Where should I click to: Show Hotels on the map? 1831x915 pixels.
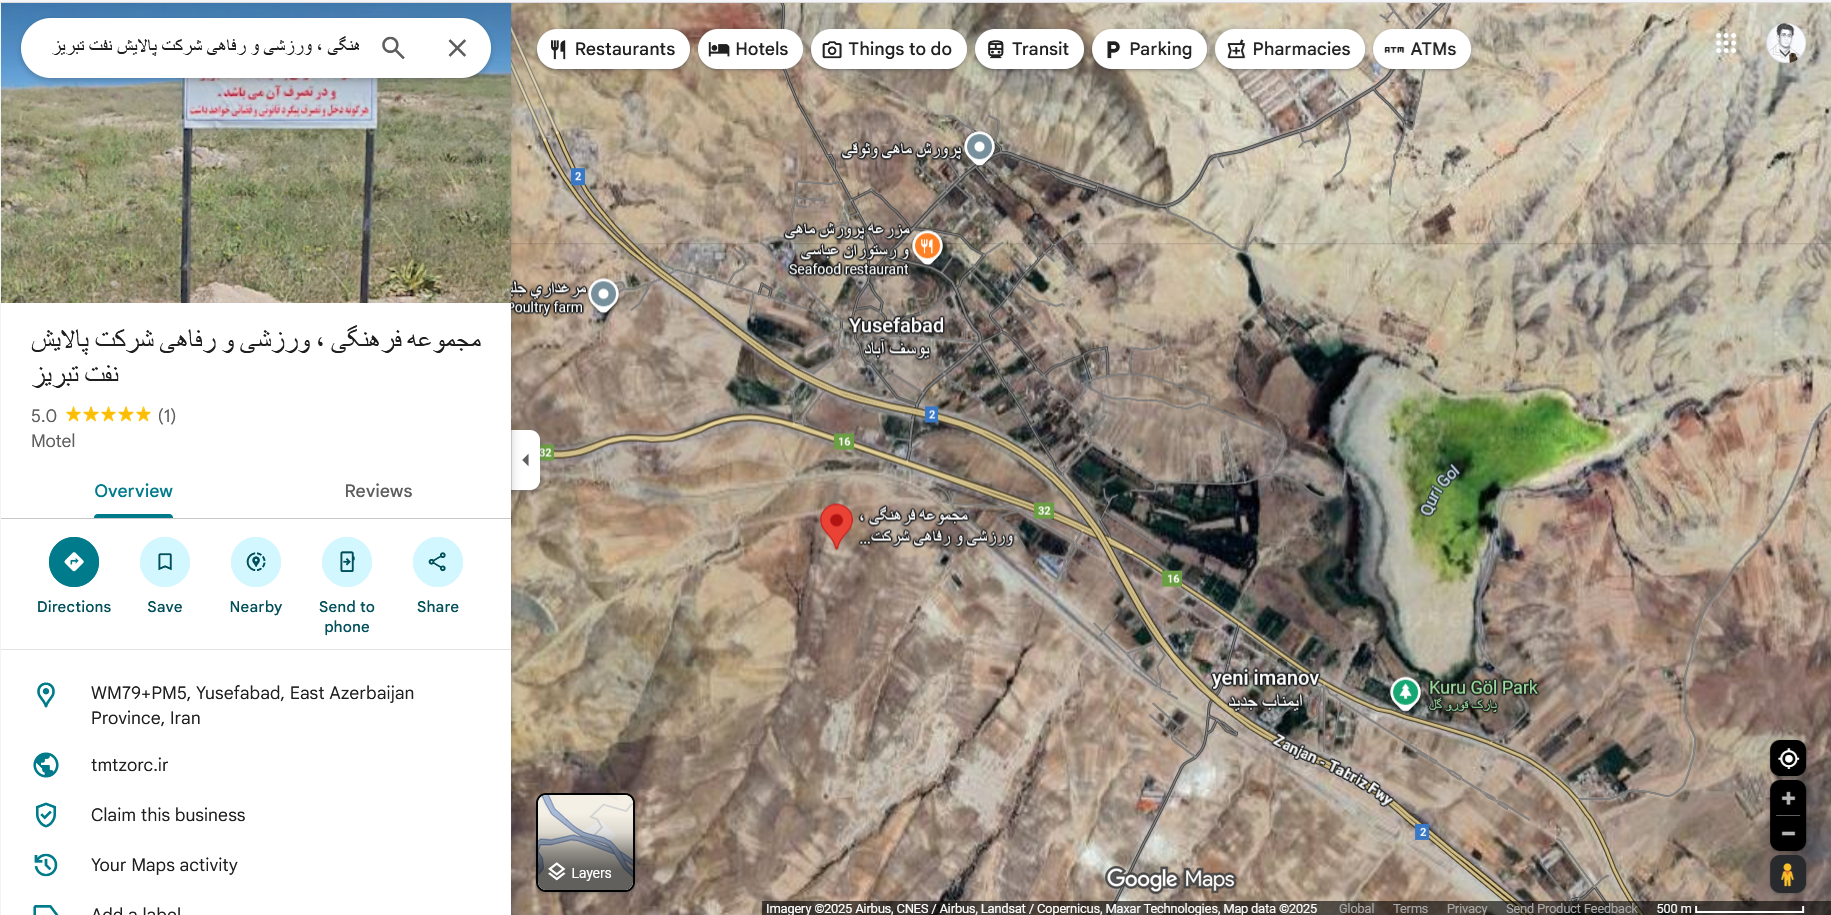[749, 49]
